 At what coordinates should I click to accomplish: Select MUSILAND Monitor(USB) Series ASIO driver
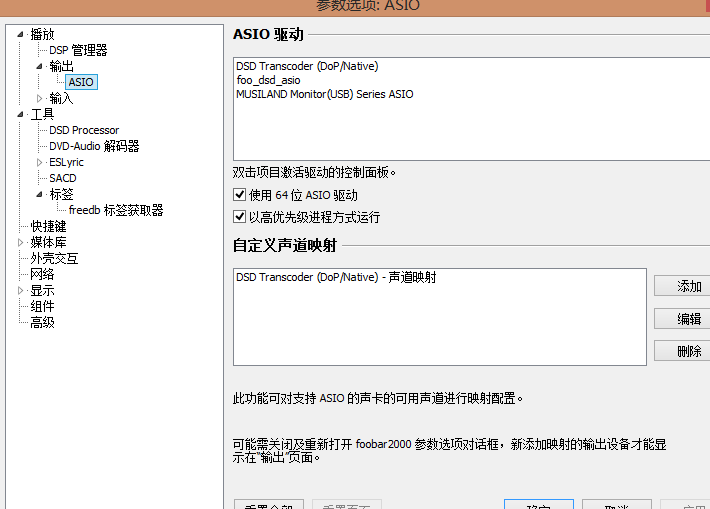pos(324,94)
